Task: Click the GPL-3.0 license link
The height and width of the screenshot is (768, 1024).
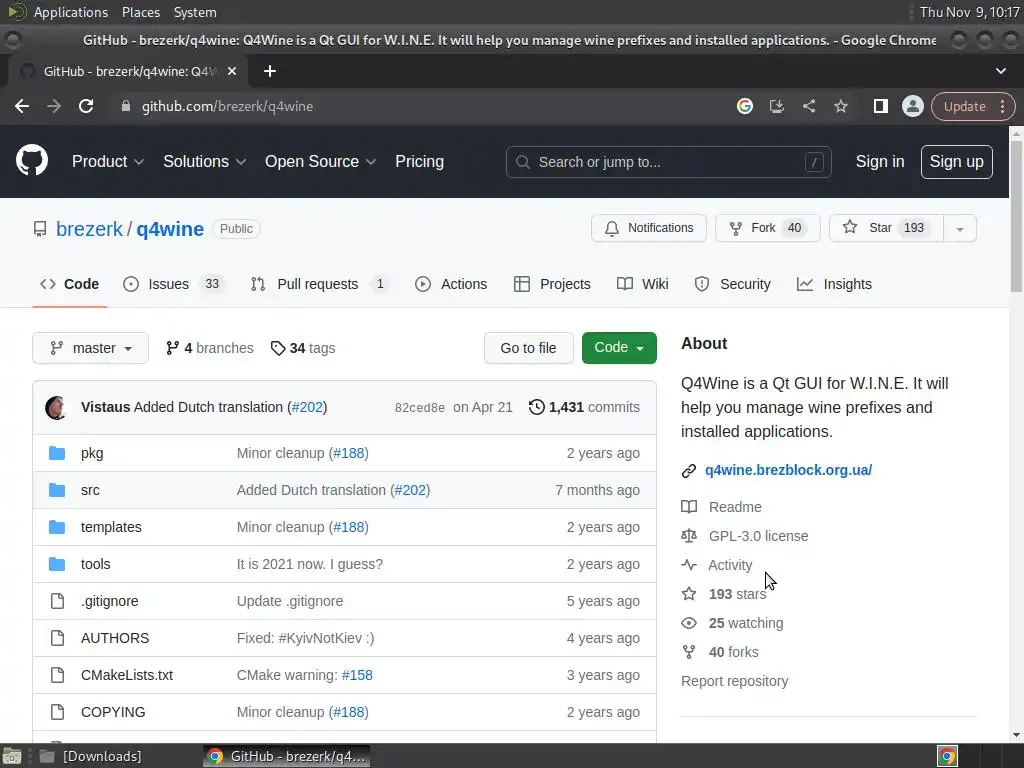Action: point(758,536)
